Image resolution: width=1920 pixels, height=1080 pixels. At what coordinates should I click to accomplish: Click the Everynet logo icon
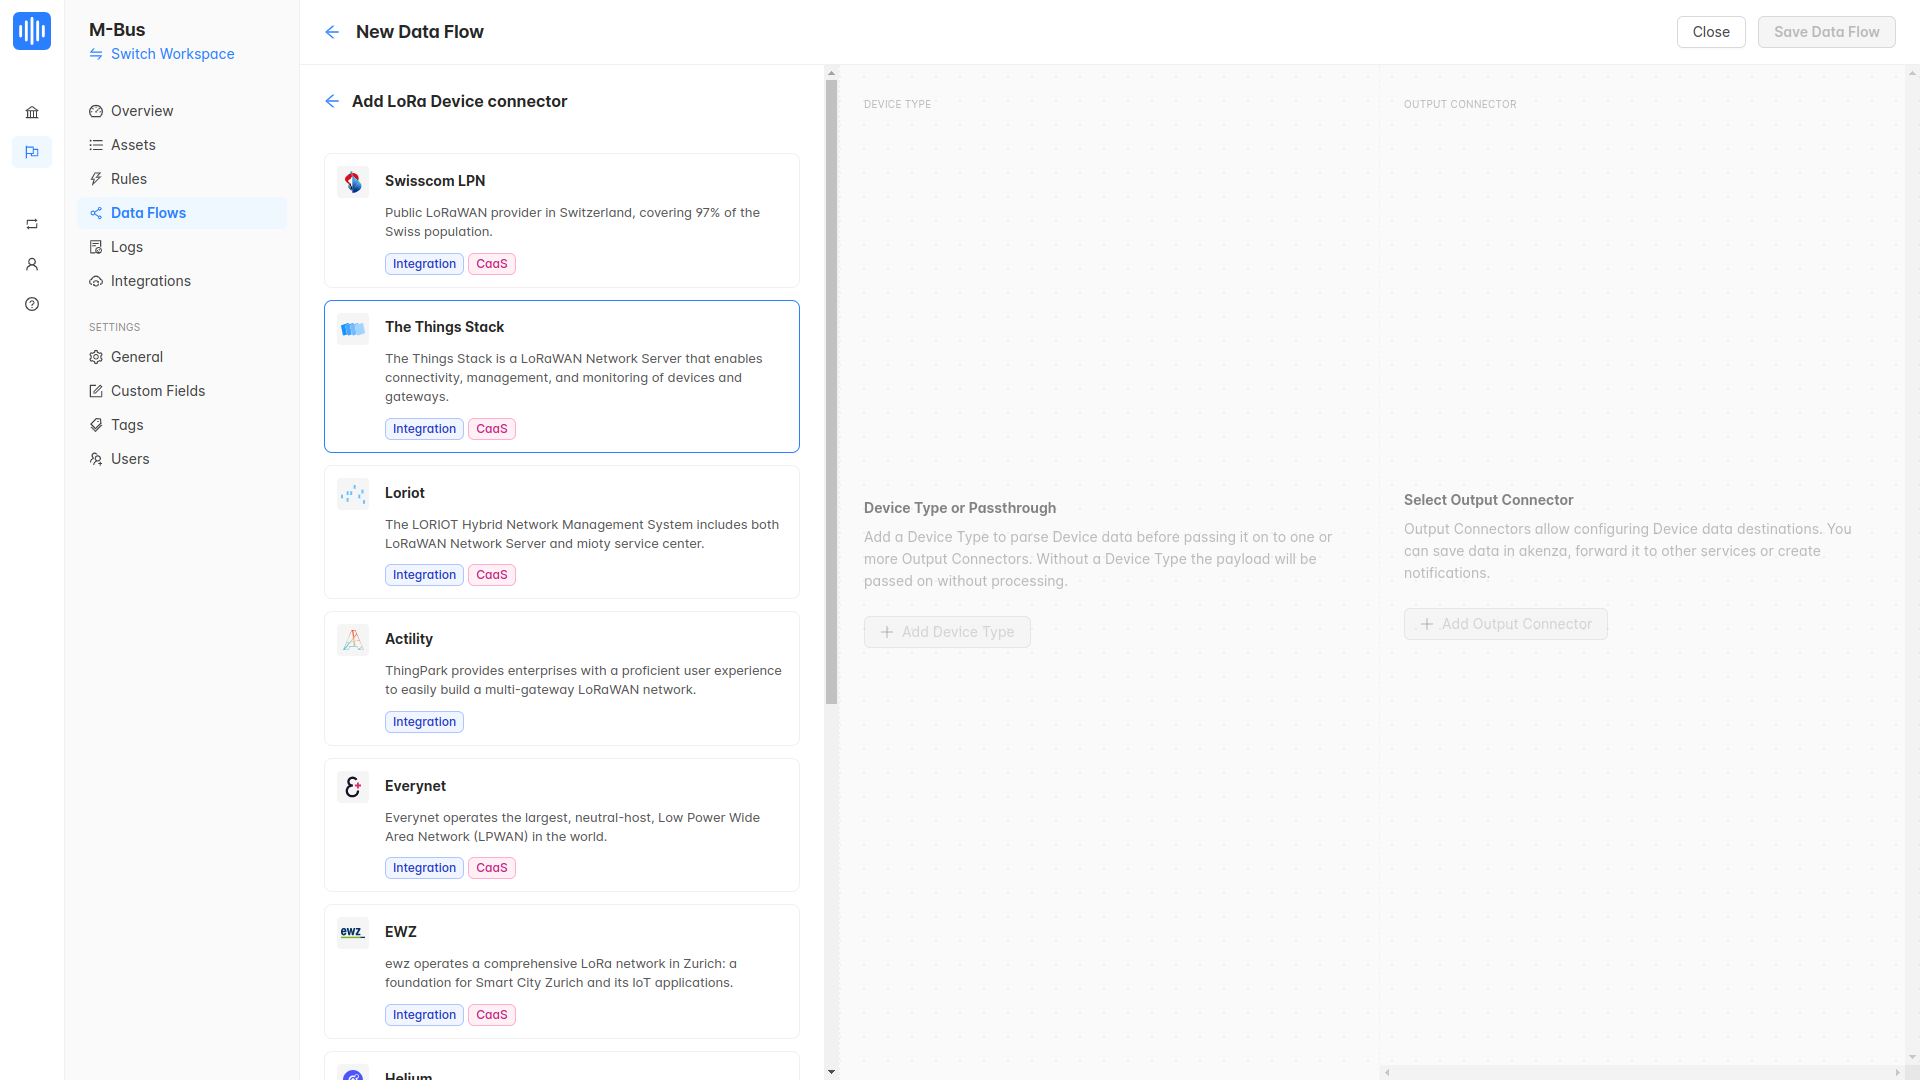click(x=353, y=787)
